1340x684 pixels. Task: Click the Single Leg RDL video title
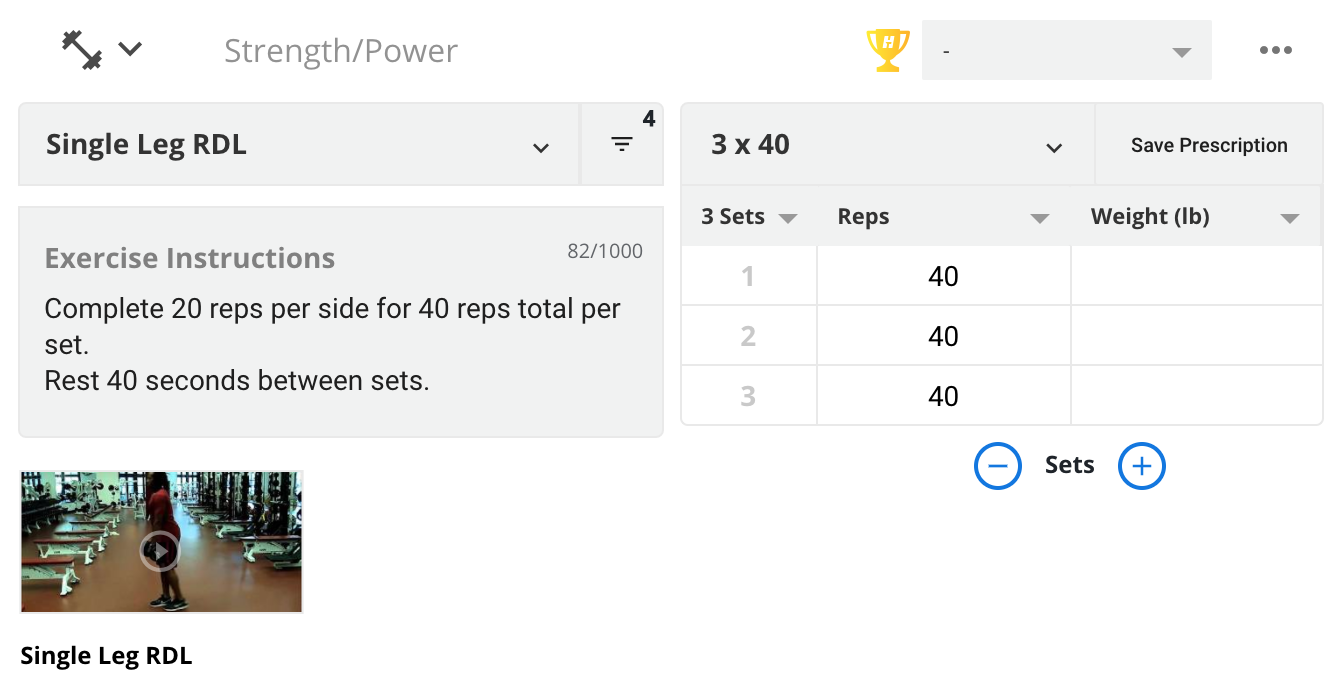pyautogui.click(x=106, y=656)
